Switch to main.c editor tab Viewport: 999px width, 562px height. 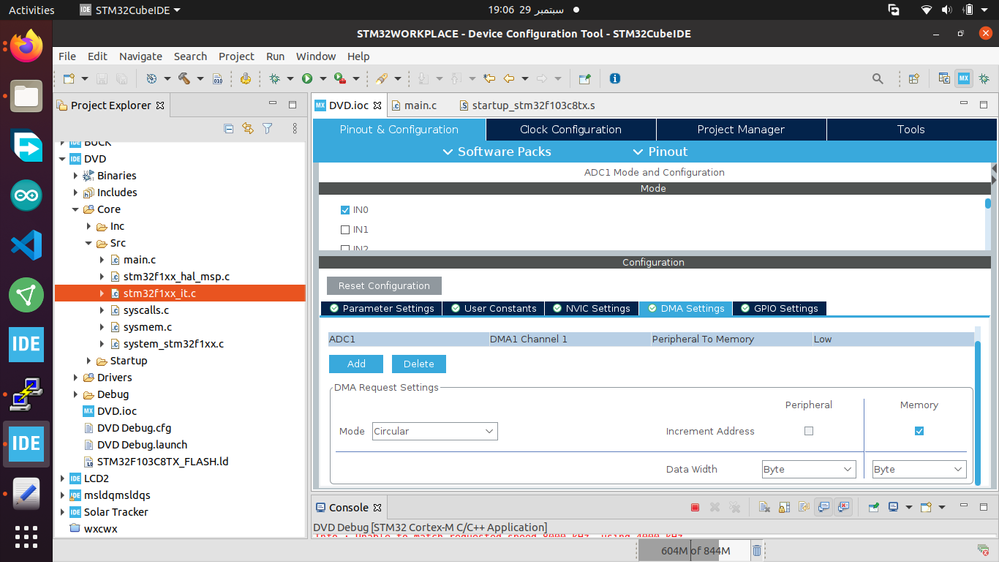pos(413,105)
